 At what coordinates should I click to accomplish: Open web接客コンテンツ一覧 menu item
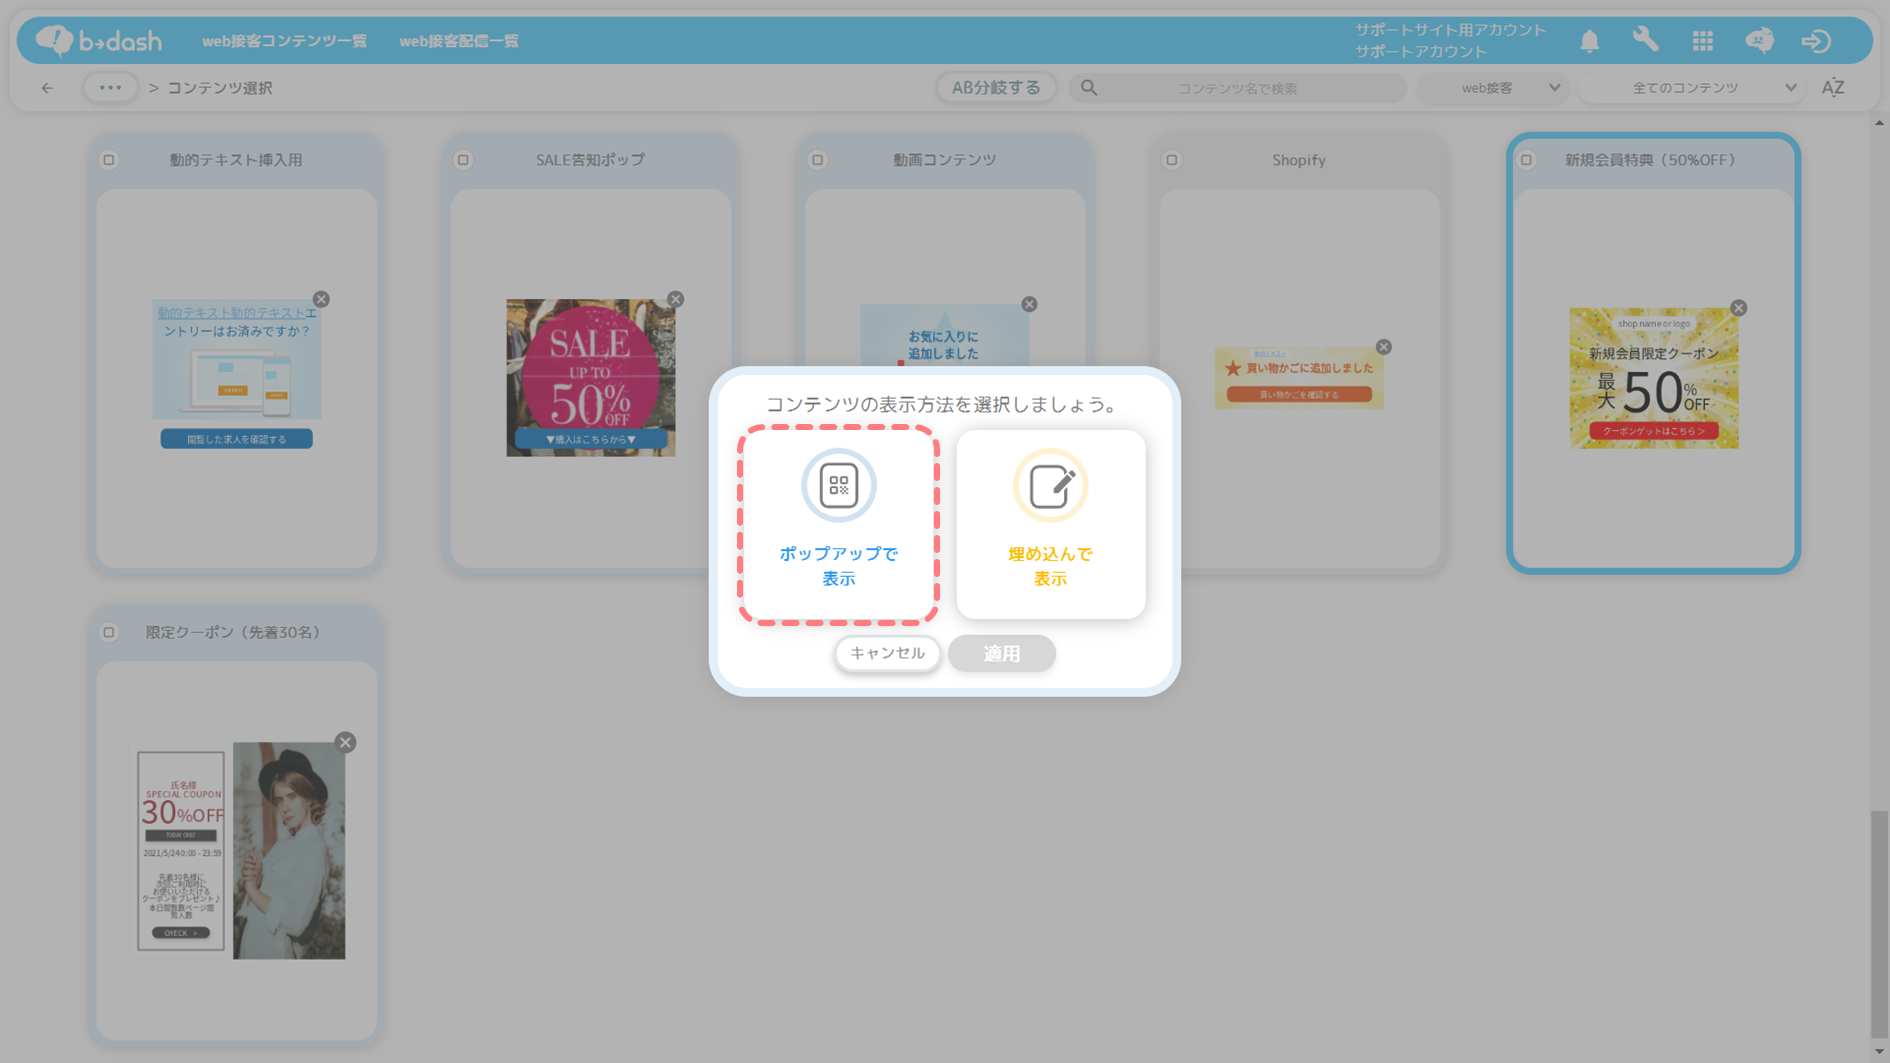pos(284,41)
